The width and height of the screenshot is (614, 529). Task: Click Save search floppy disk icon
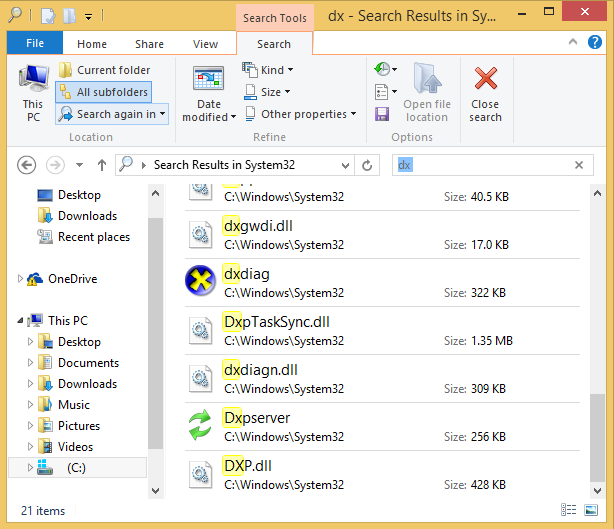(x=381, y=114)
